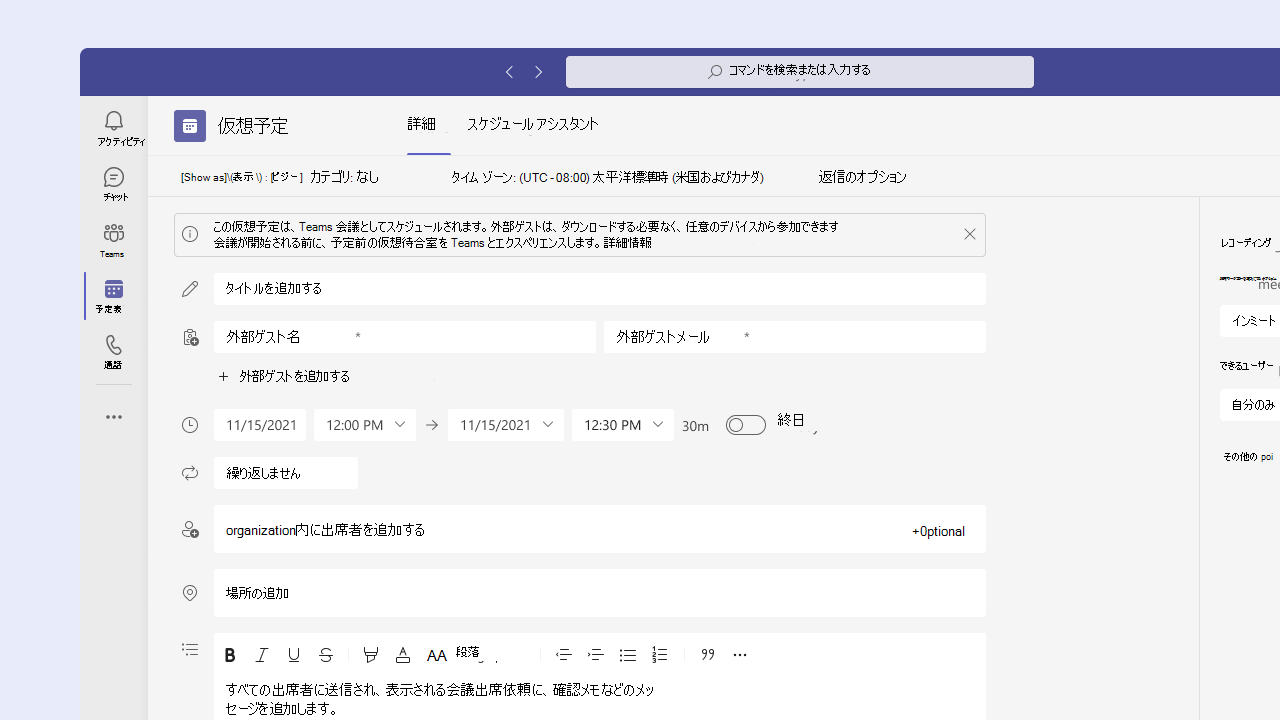This screenshot has height=720, width=1280.
Task: Switch to the Scheduling Assistant tab
Action: click(x=532, y=124)
